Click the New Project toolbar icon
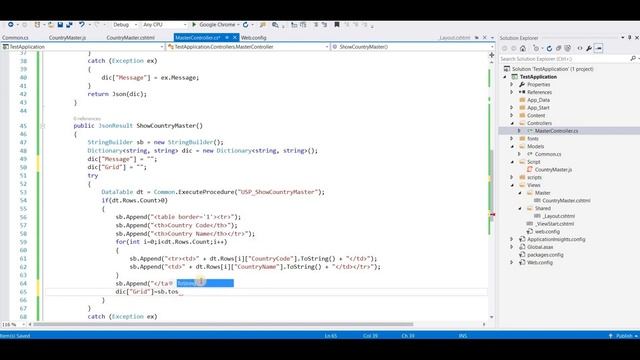This screenshot has height=360, width=640. point(37,25)
